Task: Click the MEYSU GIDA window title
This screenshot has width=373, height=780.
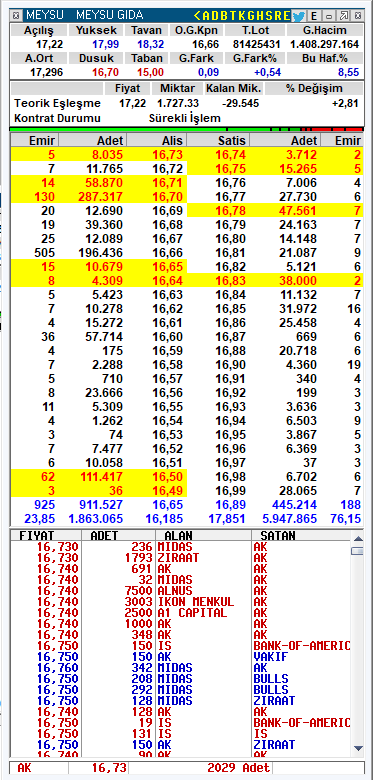Action: 109,15
